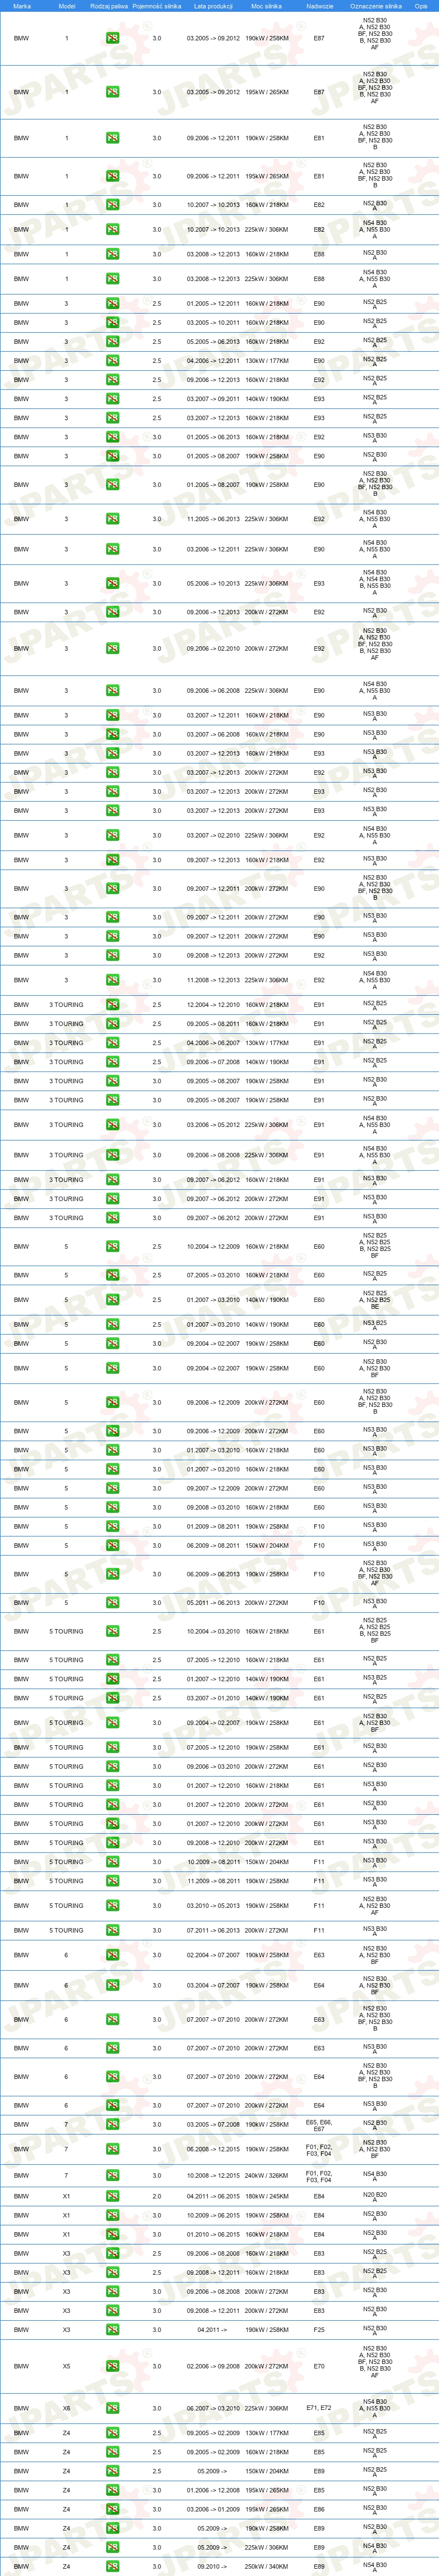The height and width of the screenshot is (2576, 439).
Task: Click the 02.2006 -> 09.2008 date cell
Action: tap(213, 2366)
